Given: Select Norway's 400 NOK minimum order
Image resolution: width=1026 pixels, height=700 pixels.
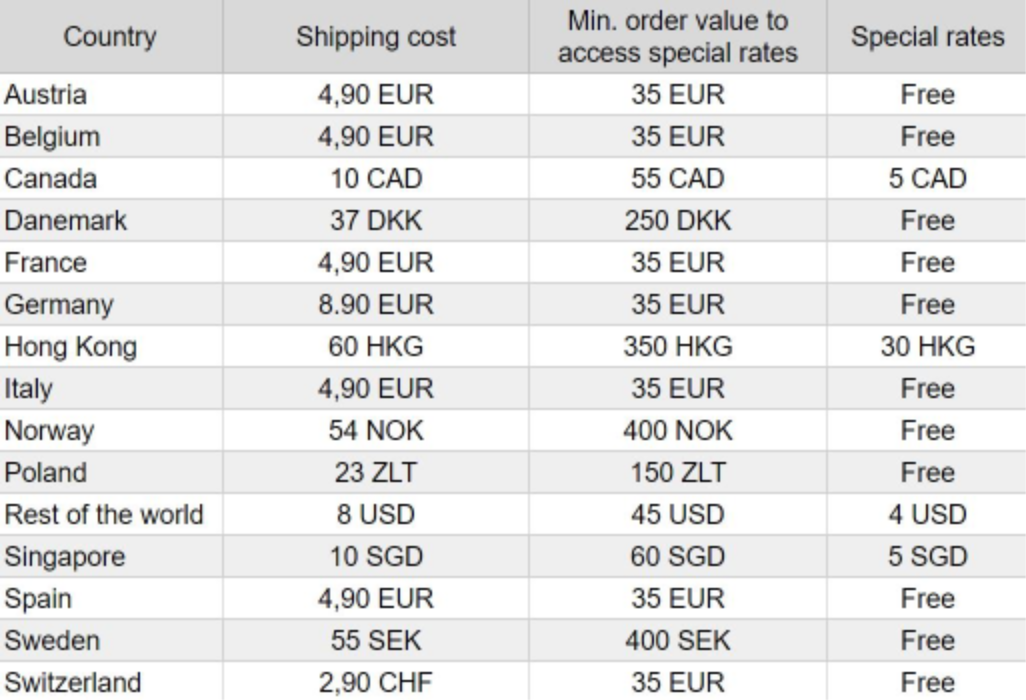Looking at the screenshot, I should (x=677, y=431).
